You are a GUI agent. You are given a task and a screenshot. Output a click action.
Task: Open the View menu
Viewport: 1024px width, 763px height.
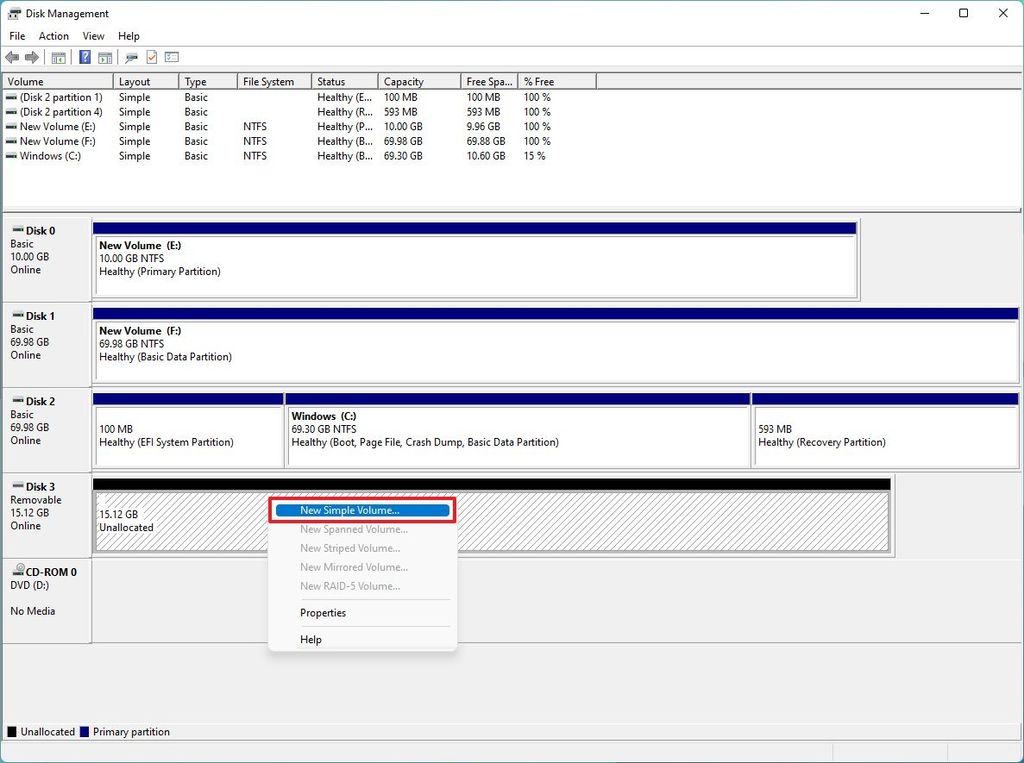point(93,35)
